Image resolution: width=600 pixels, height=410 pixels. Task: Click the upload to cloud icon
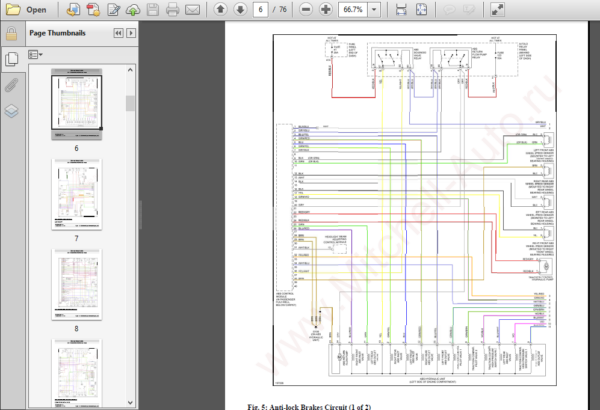(x=133, y=9)
